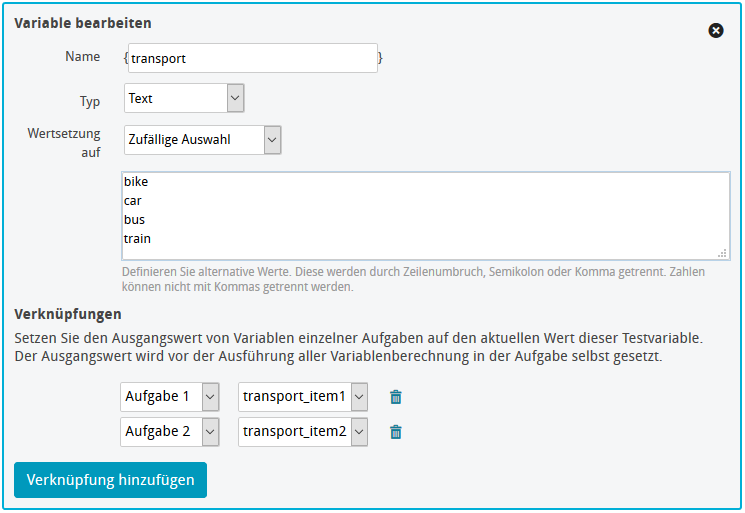
Task: Click the 'bus' entry in the textarea
Action: click(134, 220)
